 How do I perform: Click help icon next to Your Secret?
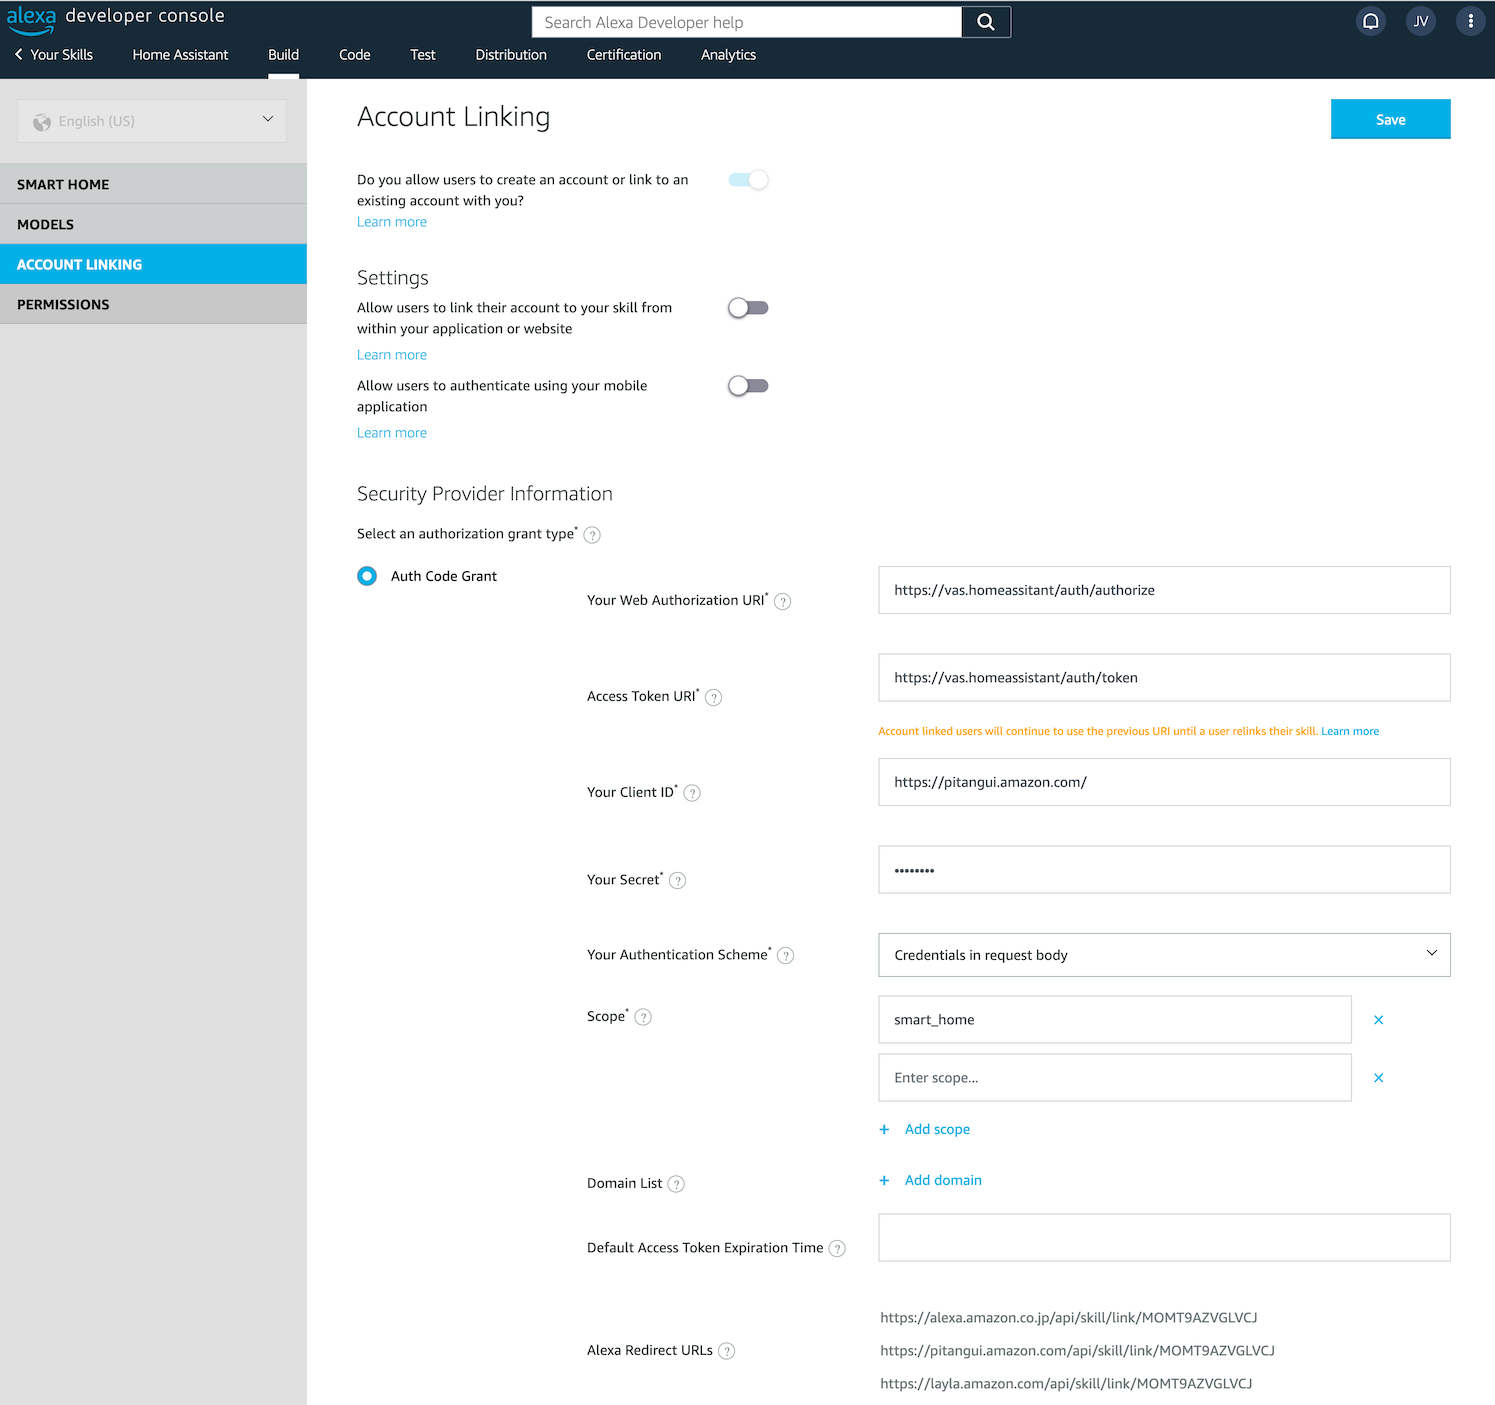coord(677,881)
